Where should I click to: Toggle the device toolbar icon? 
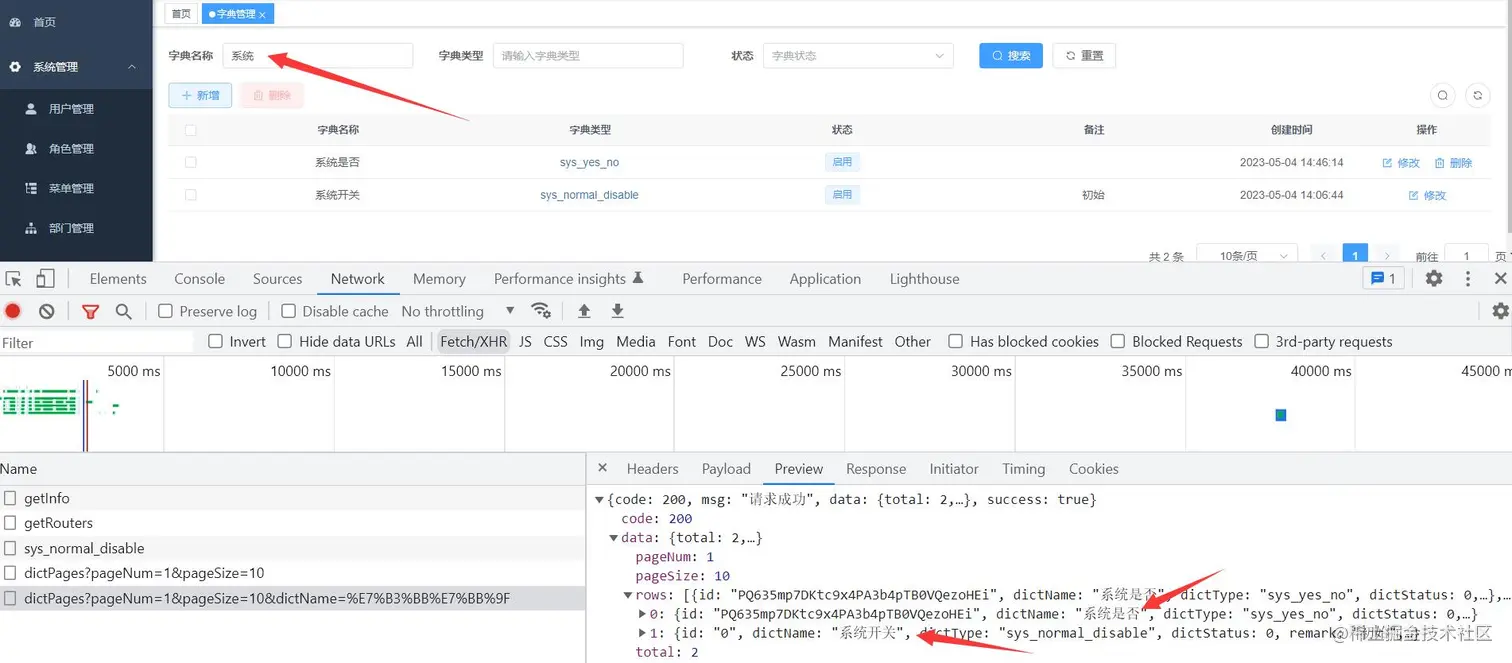45,279
